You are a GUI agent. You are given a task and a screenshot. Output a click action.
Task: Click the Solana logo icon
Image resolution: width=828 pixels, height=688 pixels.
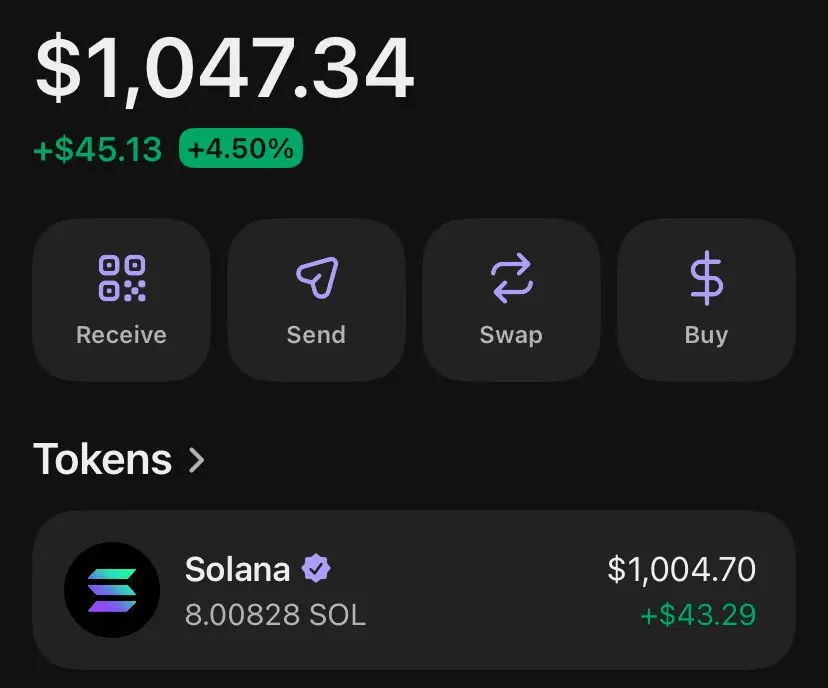(112, 590)
